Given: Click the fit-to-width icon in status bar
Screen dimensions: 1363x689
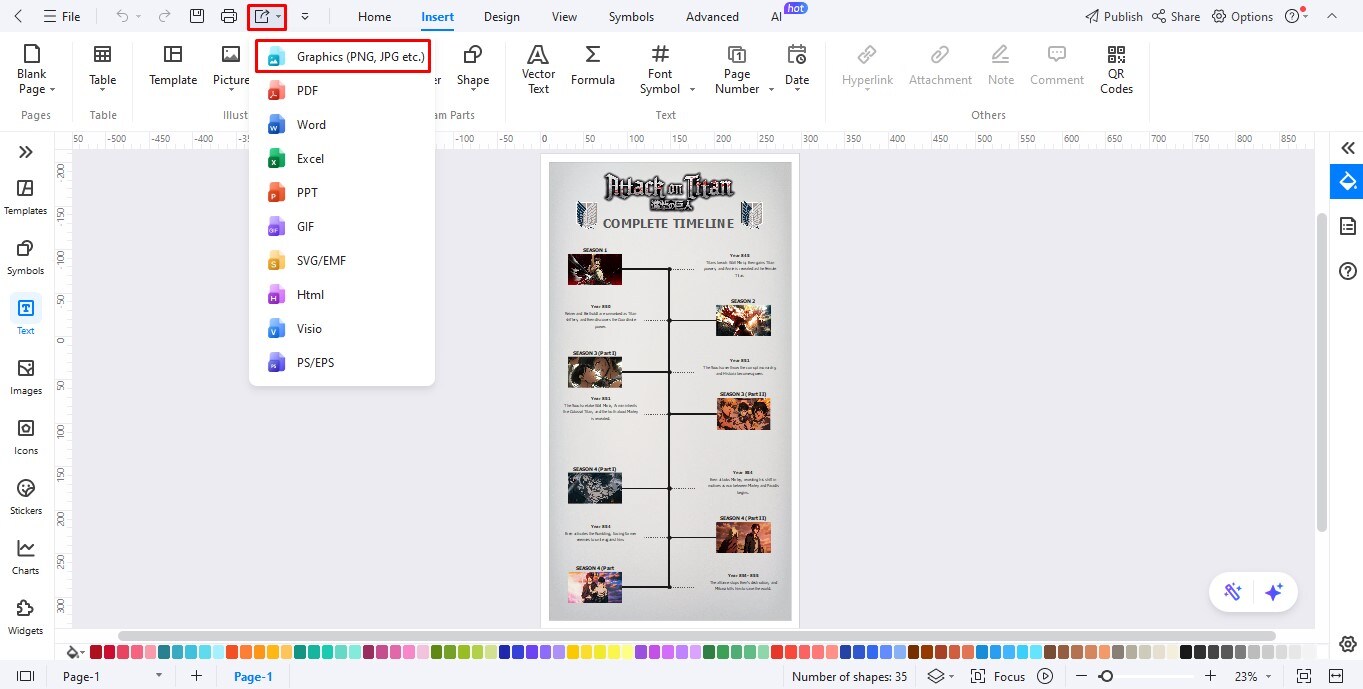Looking at the screenshot, I should 1335,676.
